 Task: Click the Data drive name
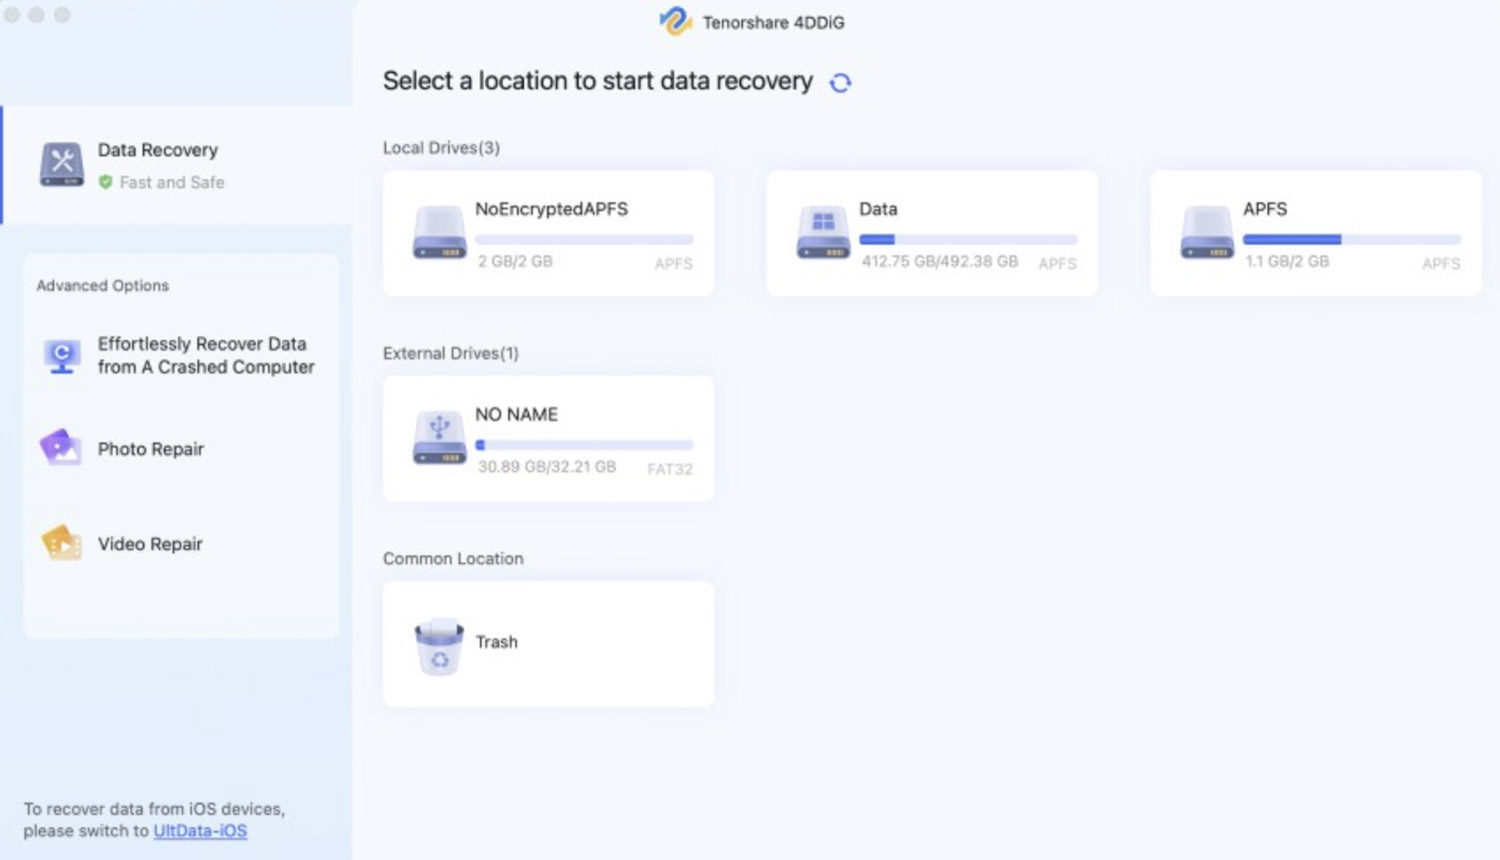[878, 209]
